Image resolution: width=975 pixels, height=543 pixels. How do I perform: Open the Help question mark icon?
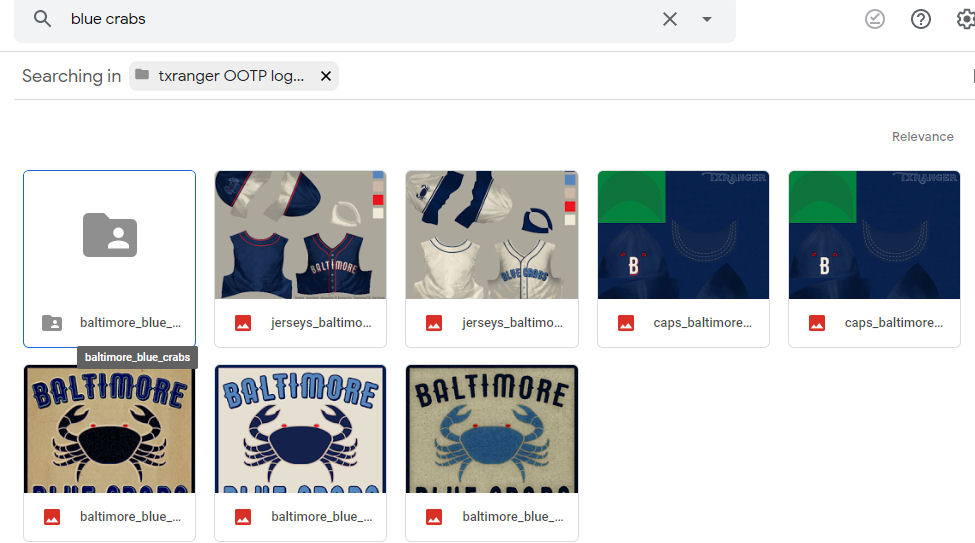pos(921,19)
